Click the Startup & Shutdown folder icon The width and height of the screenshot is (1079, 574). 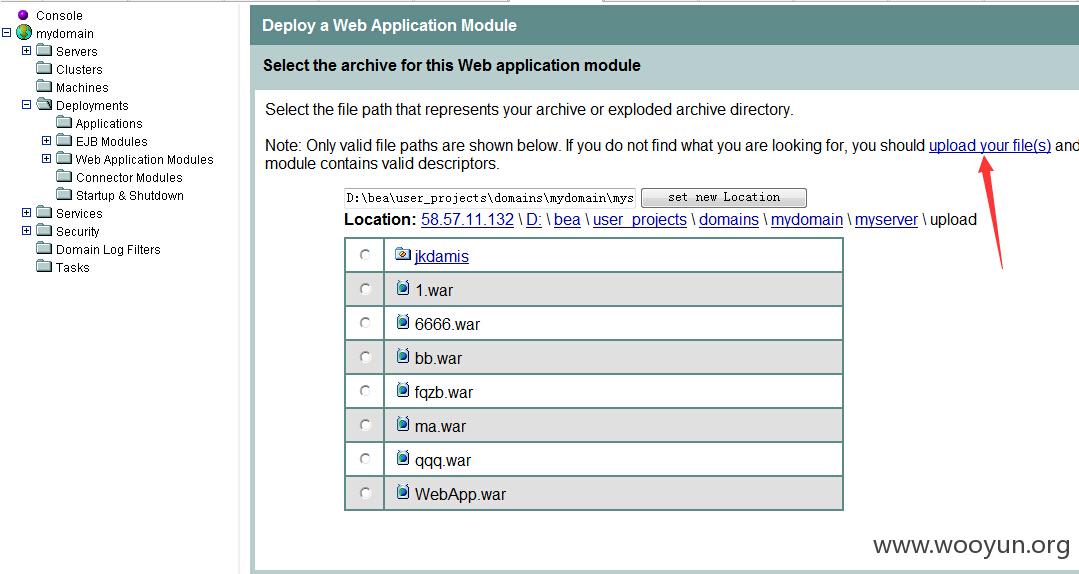click(x=64, y=194)
